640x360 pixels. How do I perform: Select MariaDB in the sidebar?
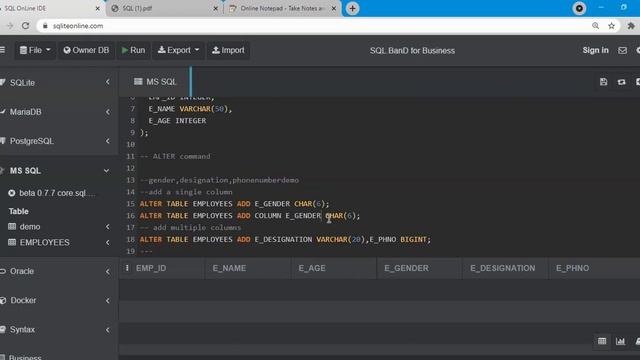(25, 112)
